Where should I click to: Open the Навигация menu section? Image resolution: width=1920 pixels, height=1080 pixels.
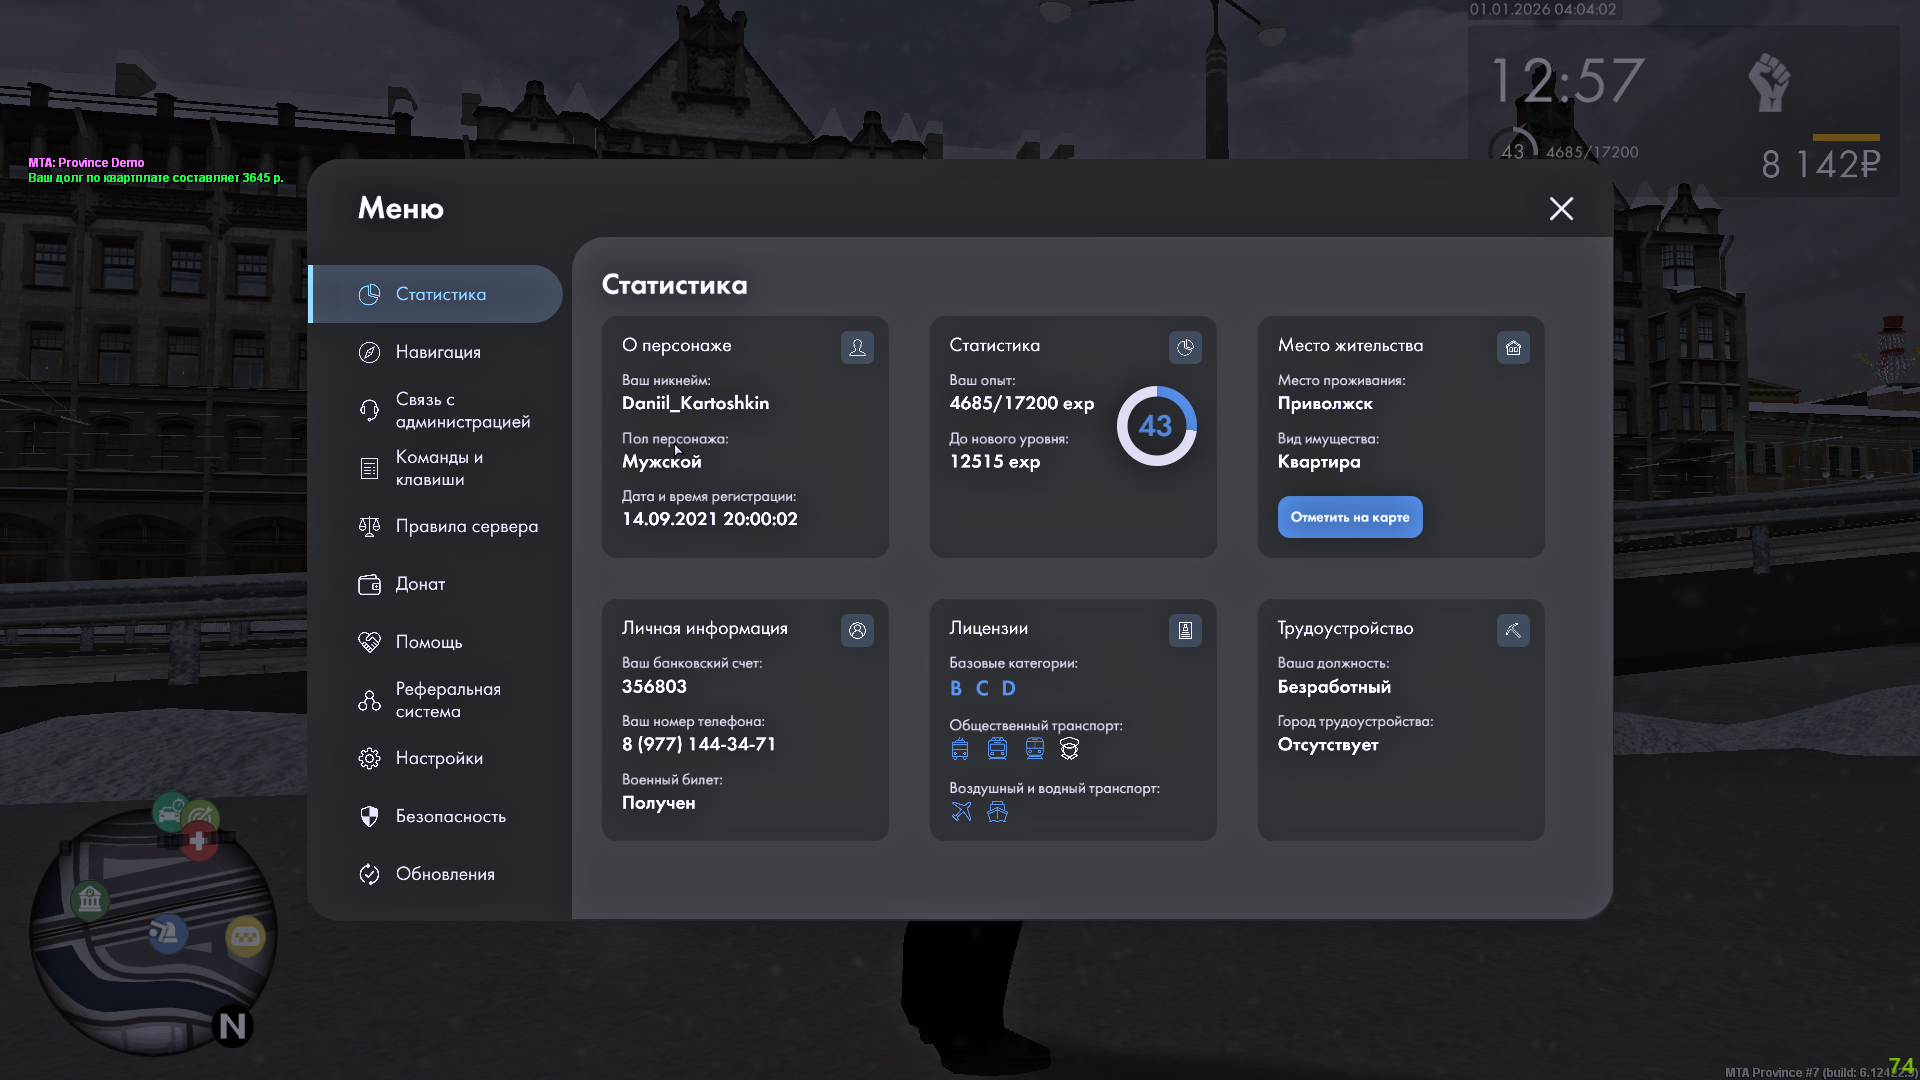click(x=438, y=352)
